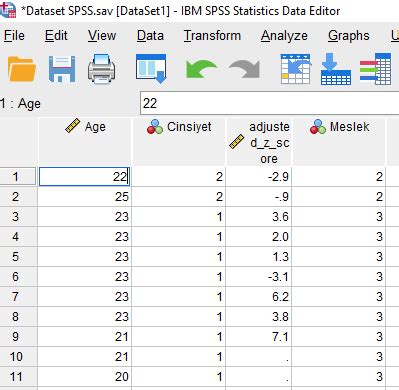Click Meslek cell in row 11
The image size is (399, 390).
[x=339, y=376]
